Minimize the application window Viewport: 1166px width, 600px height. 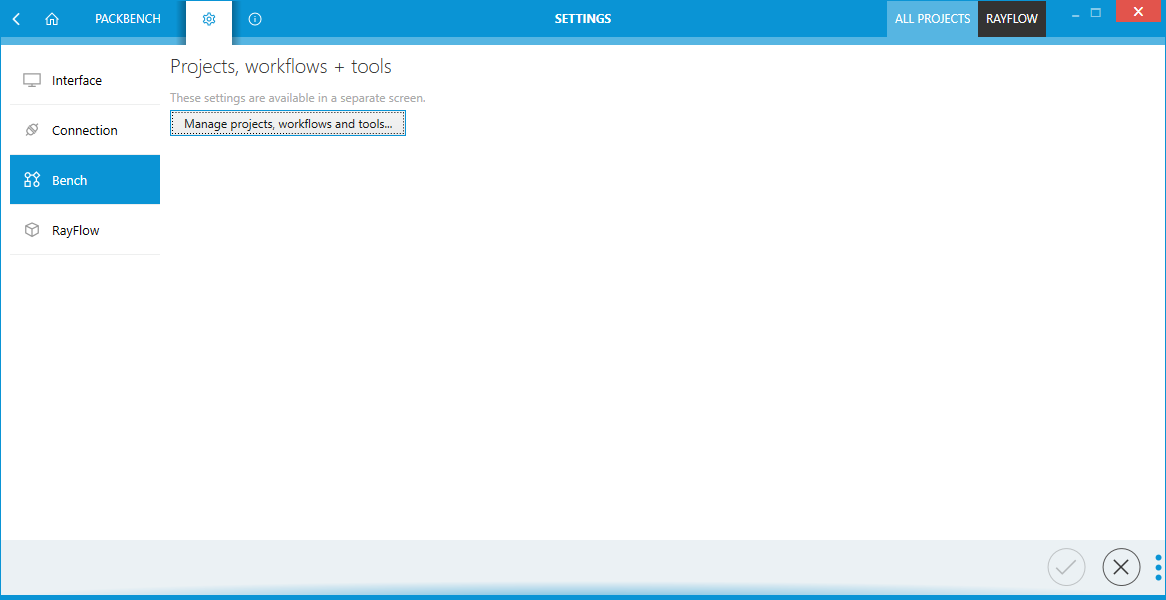1073,13
